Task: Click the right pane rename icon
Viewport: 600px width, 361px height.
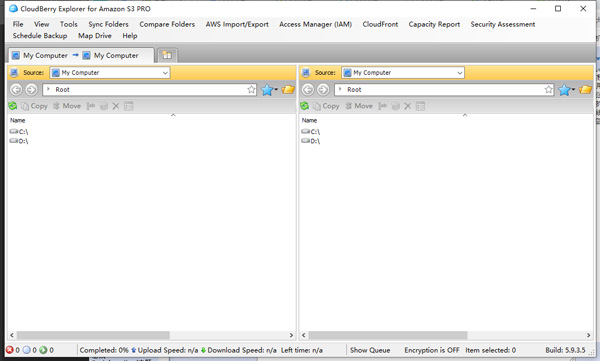Action: coord(383,106)
